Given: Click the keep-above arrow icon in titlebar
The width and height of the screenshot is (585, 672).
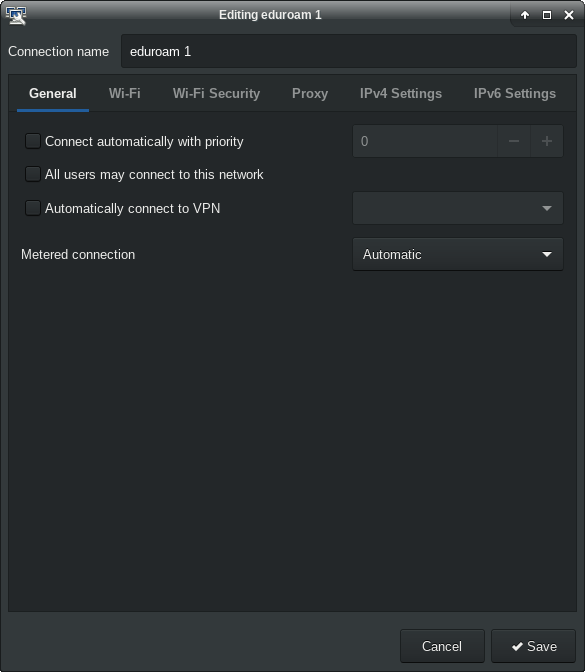Looking at the screenshot, I should click(x=525, y=15).
